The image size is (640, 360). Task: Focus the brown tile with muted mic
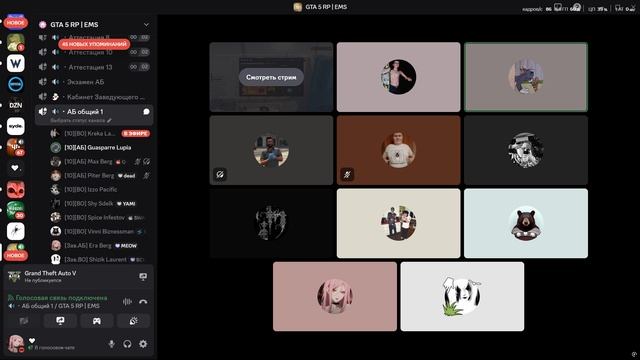398,150
